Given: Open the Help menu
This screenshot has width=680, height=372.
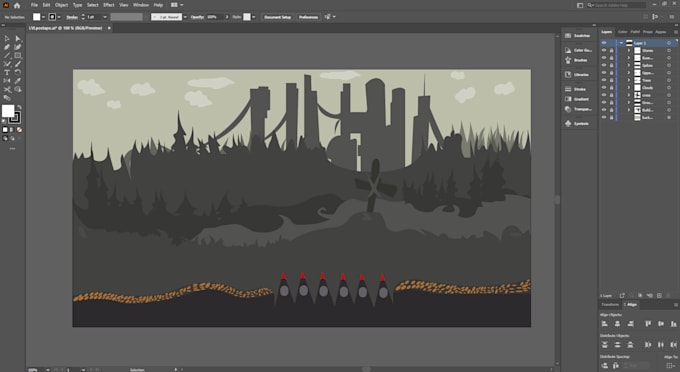Looking at the screenshot, I should click(x=158, y=5).
